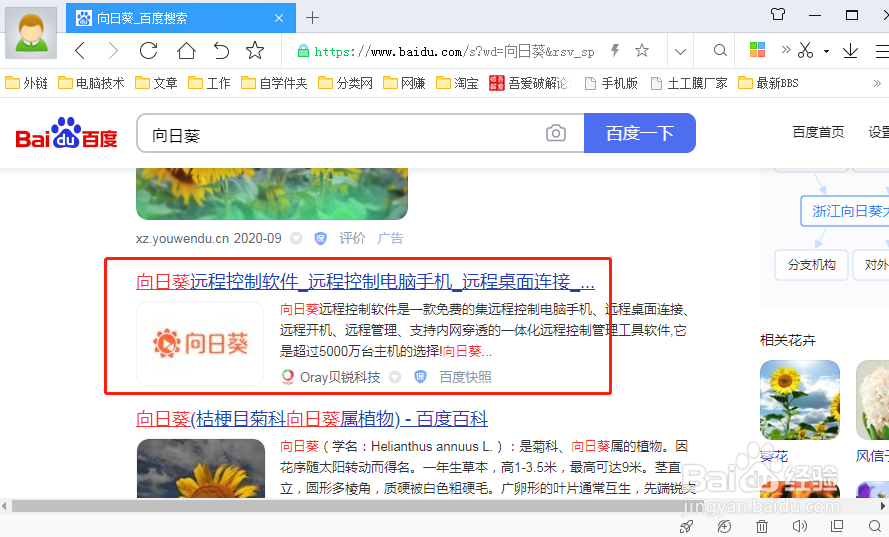Image resolution: width=889 pixels, height=537 pixels.
Task: Open the screenshot options small arrow
Action: pyautogui.click(x=827, y=51)
